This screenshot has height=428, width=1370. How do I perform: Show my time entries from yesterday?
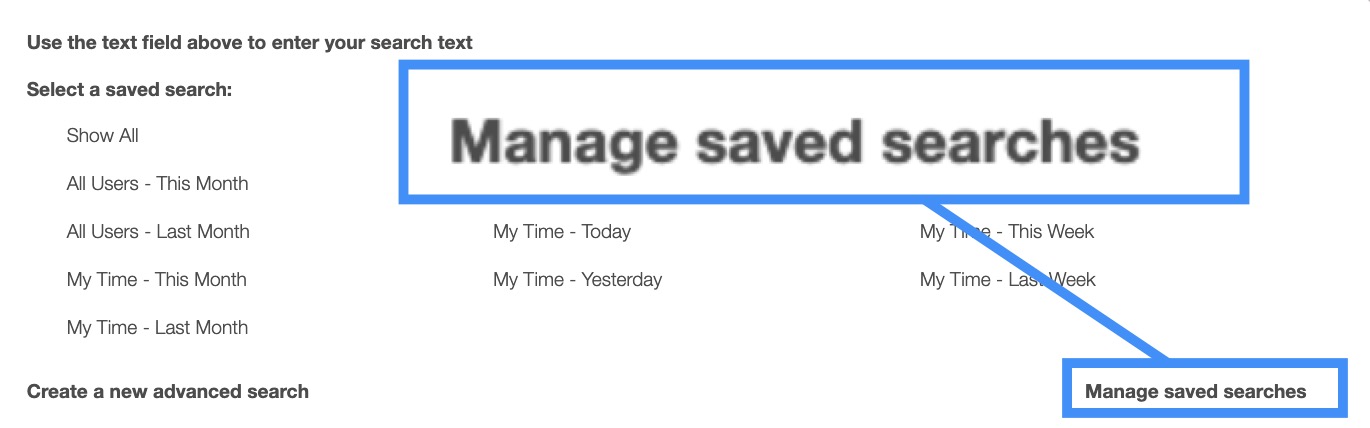tap(577, 280)
